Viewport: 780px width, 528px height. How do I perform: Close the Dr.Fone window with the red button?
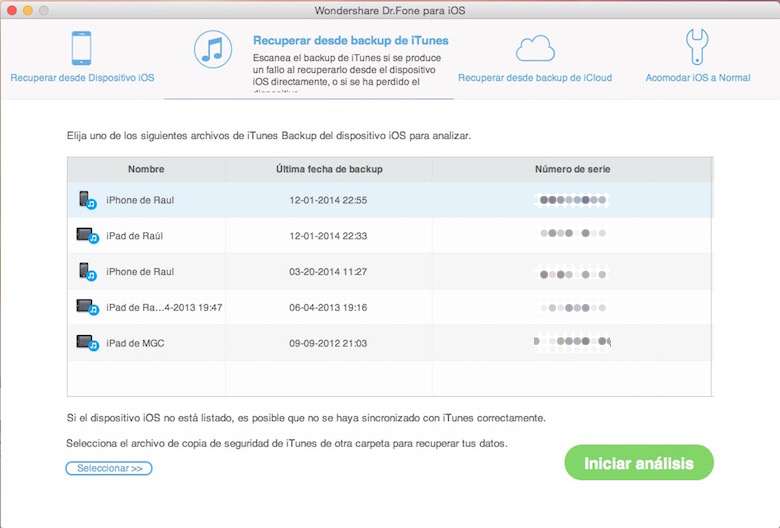click(11, 10)
